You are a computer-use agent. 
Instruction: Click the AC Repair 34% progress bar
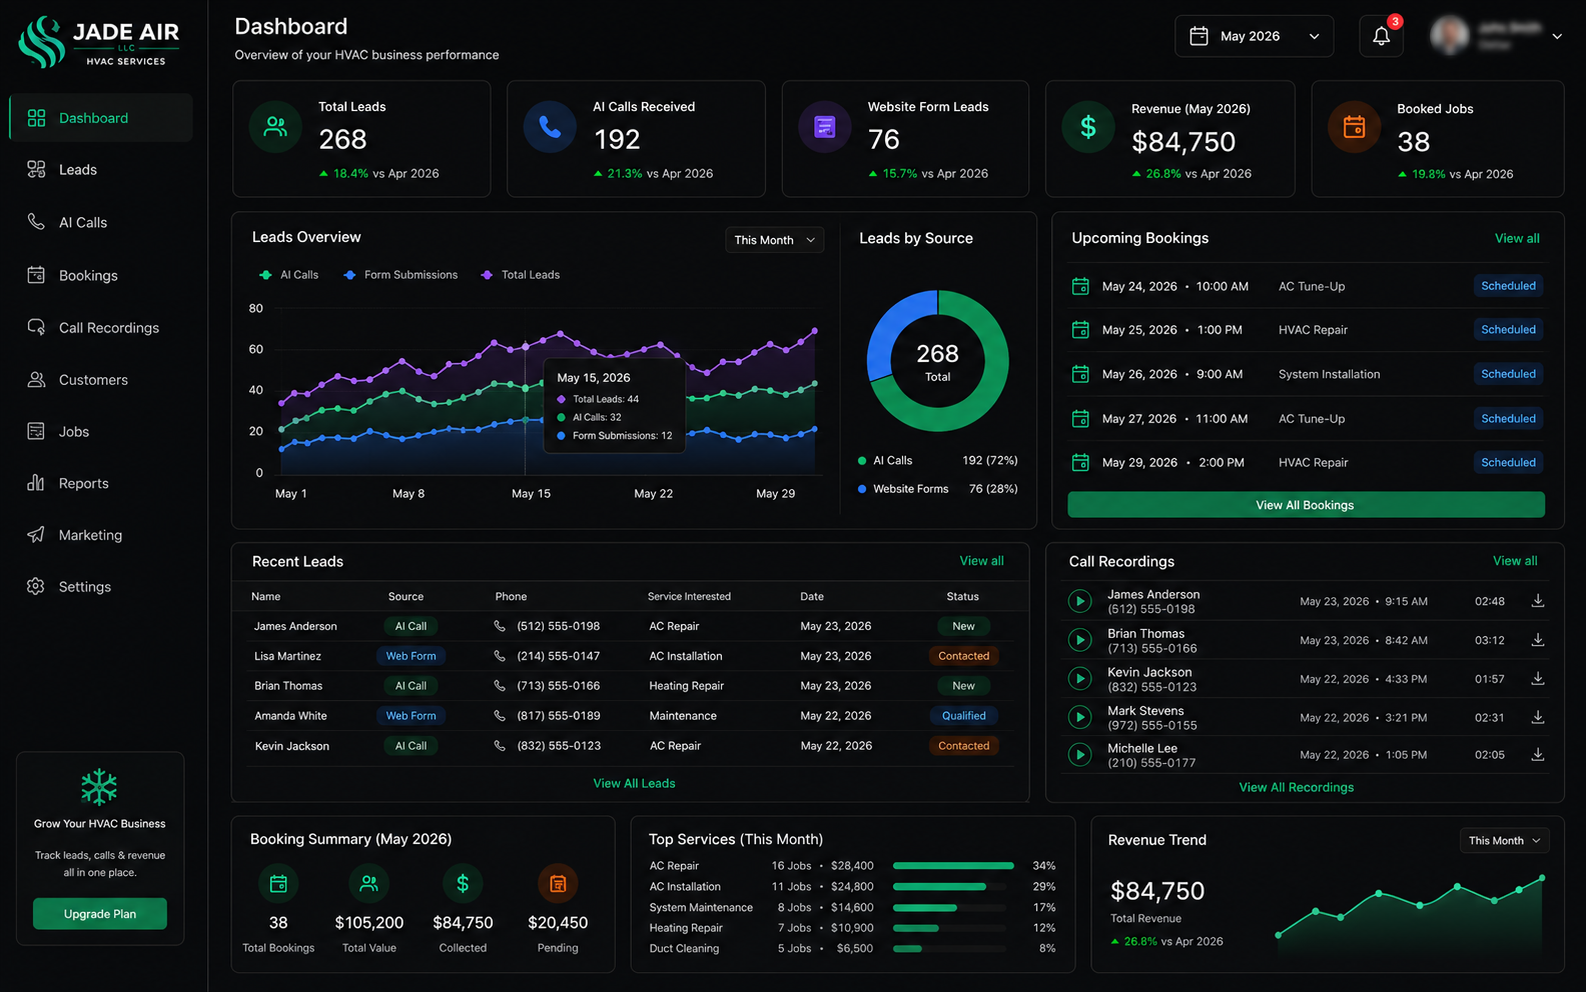953,866
